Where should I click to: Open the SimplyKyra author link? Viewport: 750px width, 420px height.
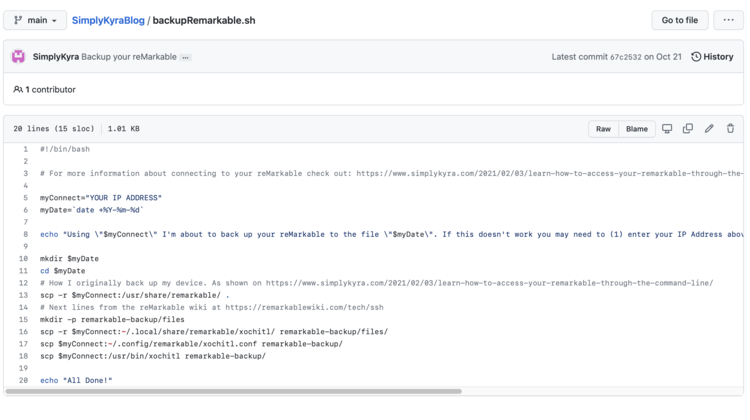coord(55,56)
